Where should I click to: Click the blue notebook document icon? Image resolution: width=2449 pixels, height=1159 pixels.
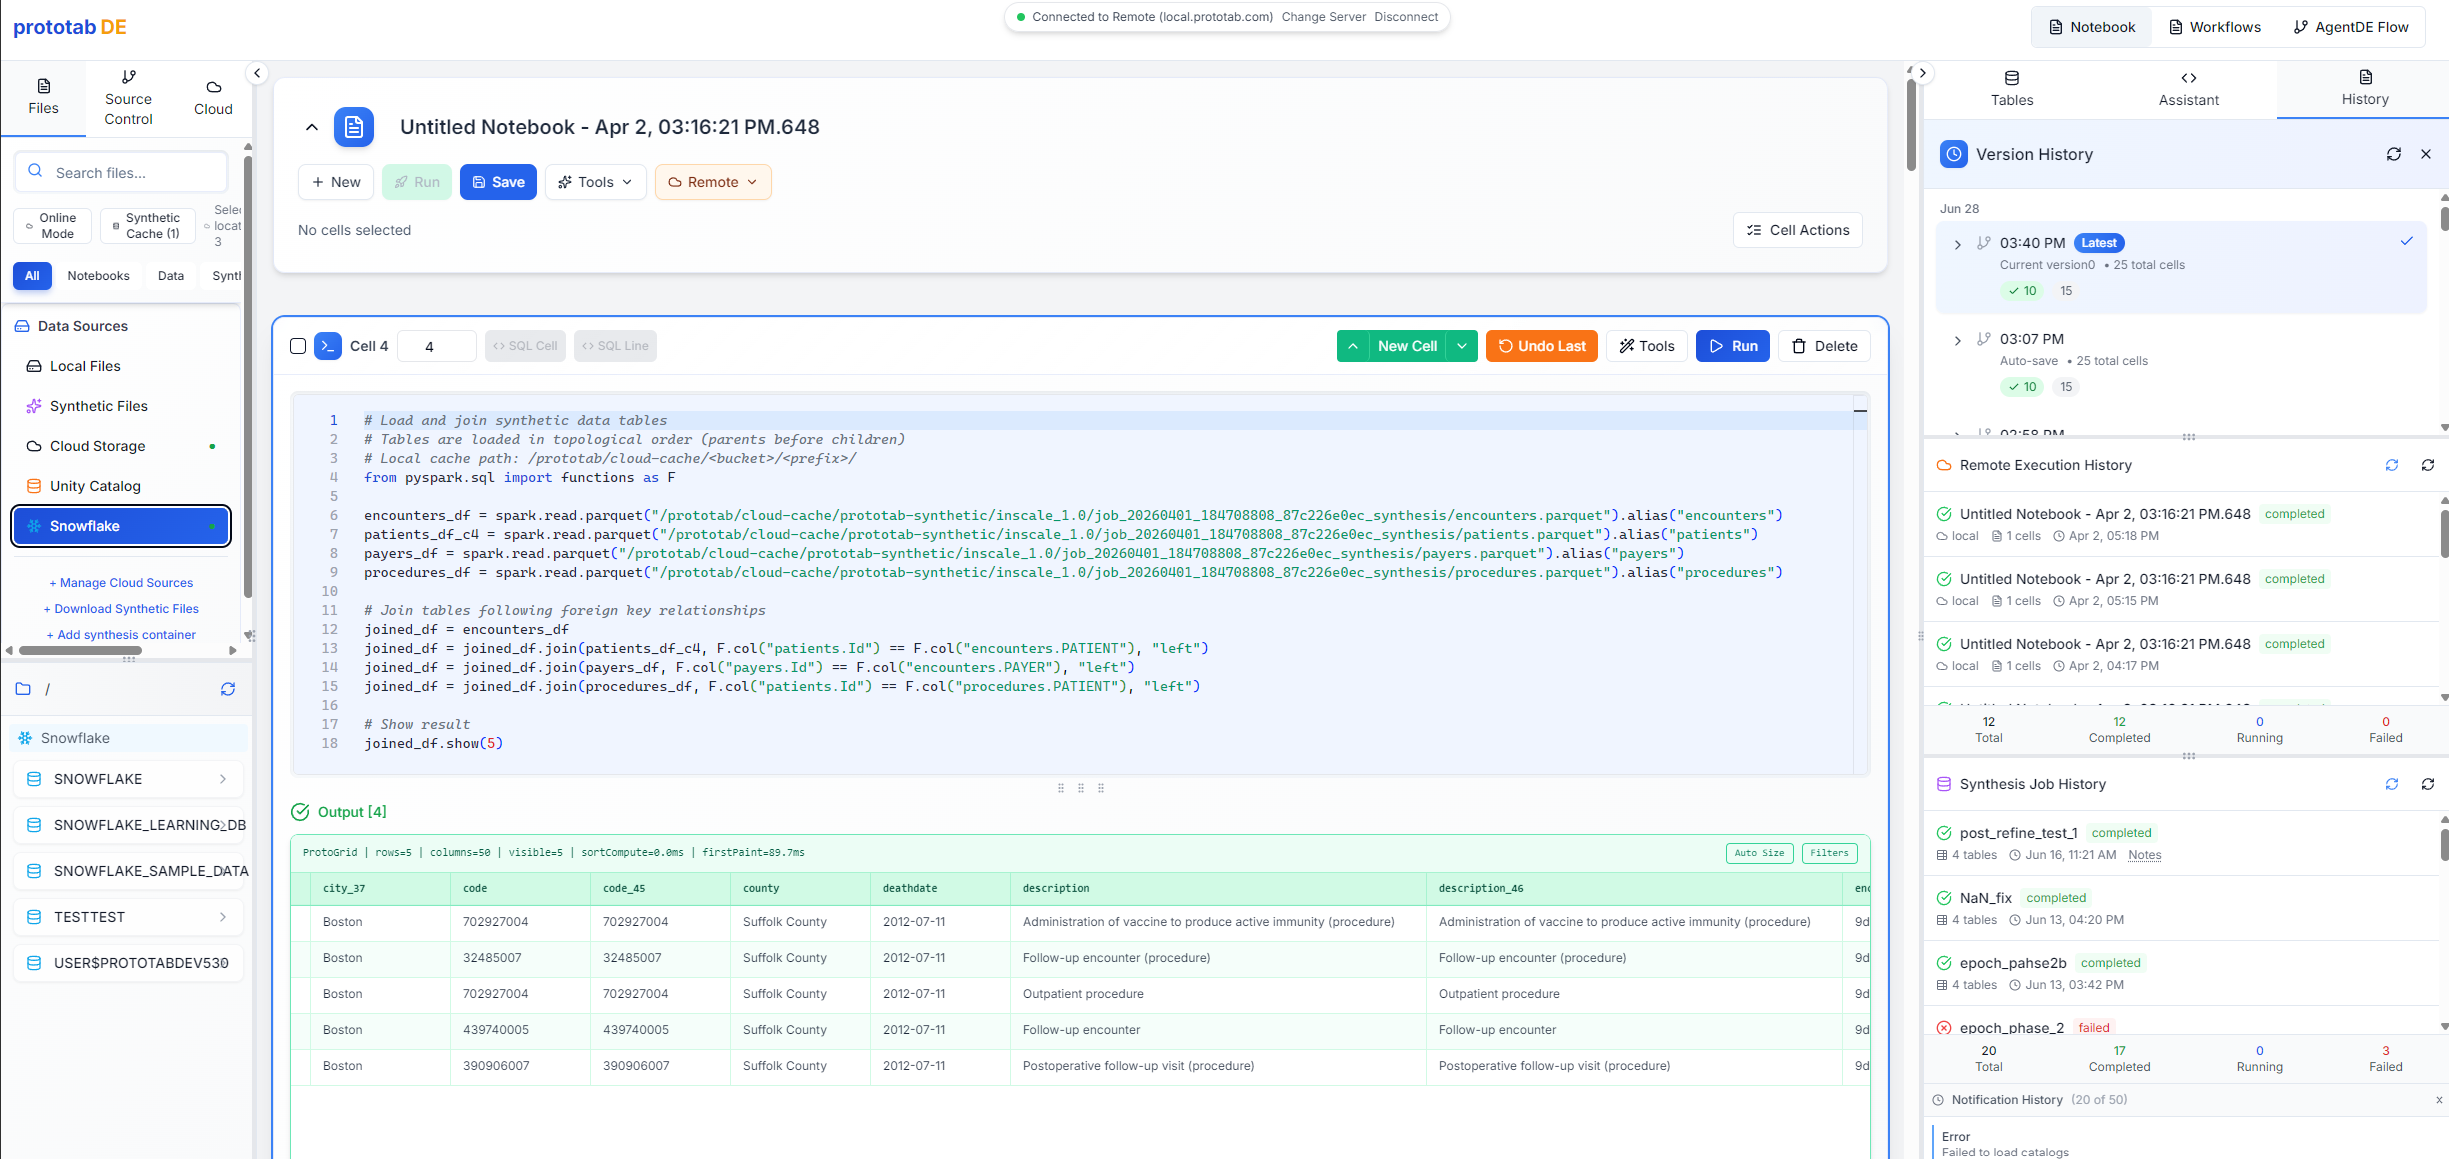tap(354, 127)
